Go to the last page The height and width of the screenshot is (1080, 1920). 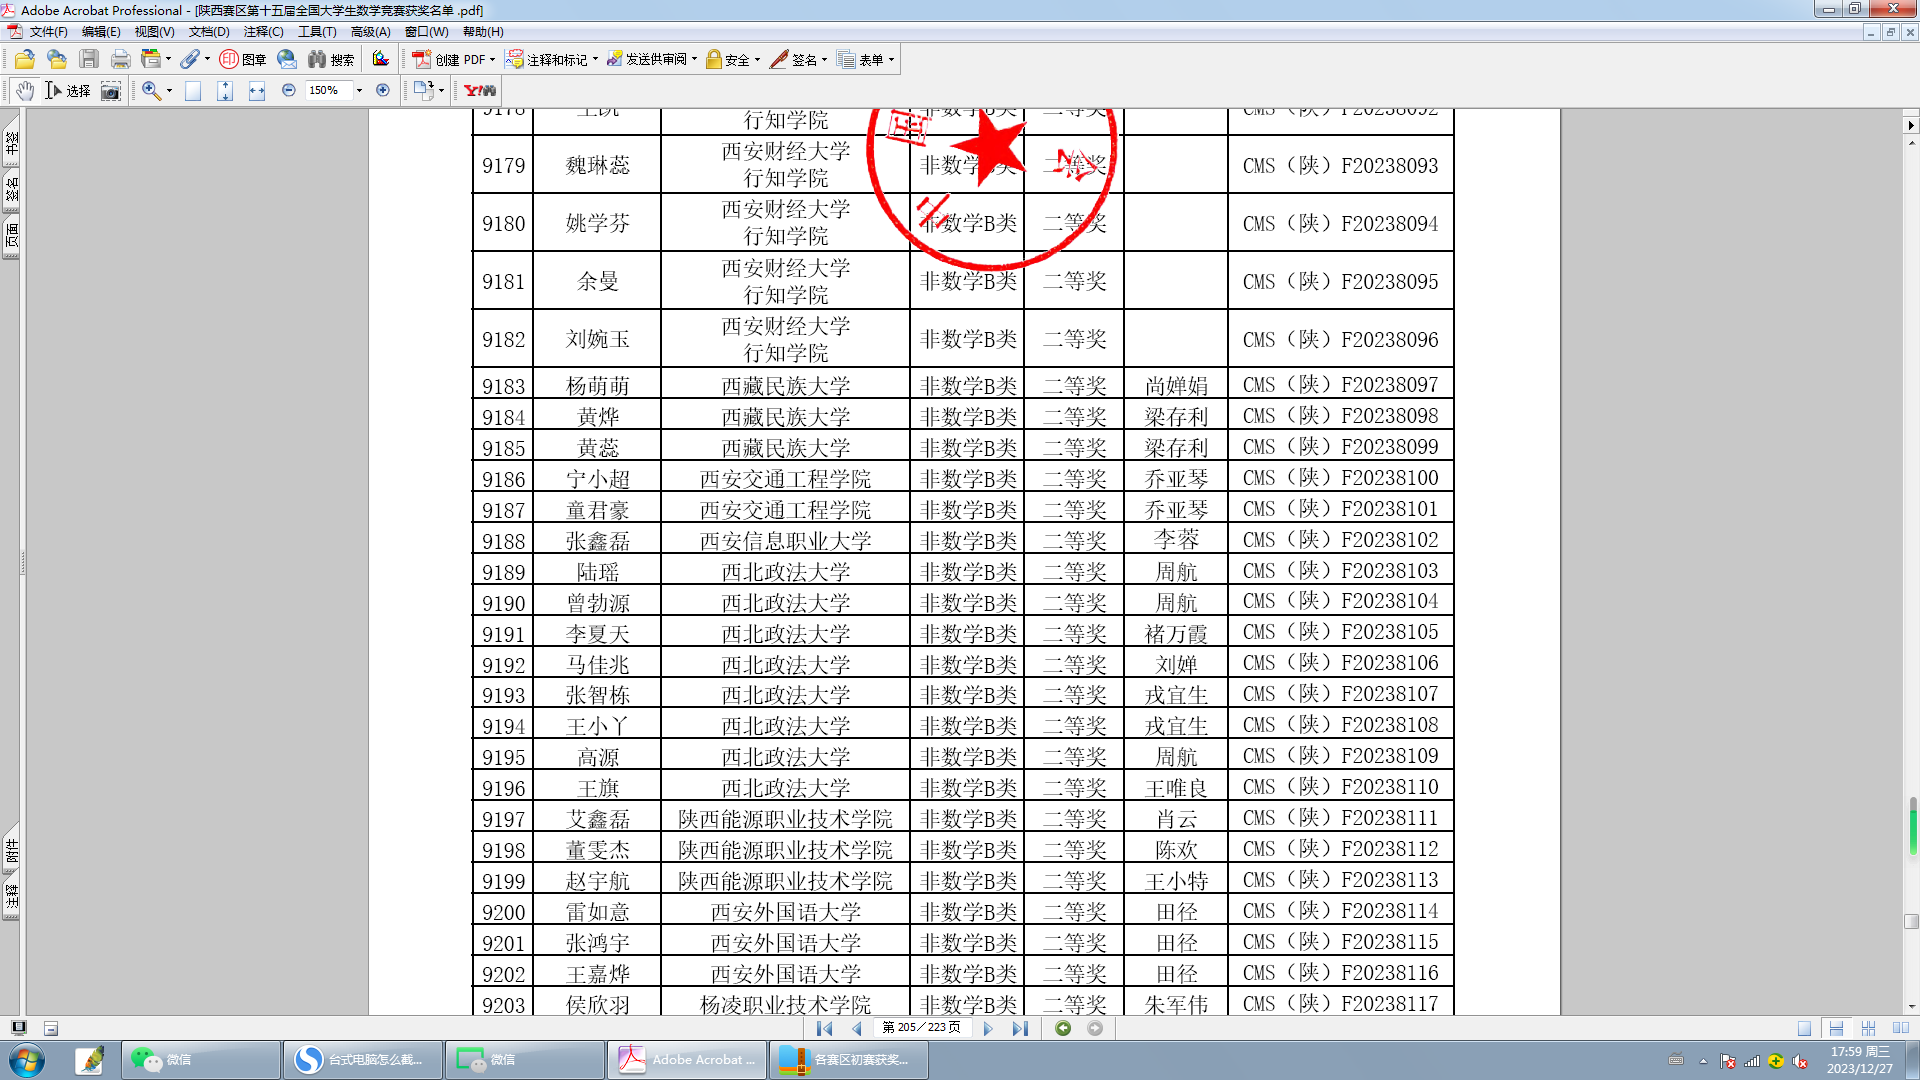[1020, 1028]
